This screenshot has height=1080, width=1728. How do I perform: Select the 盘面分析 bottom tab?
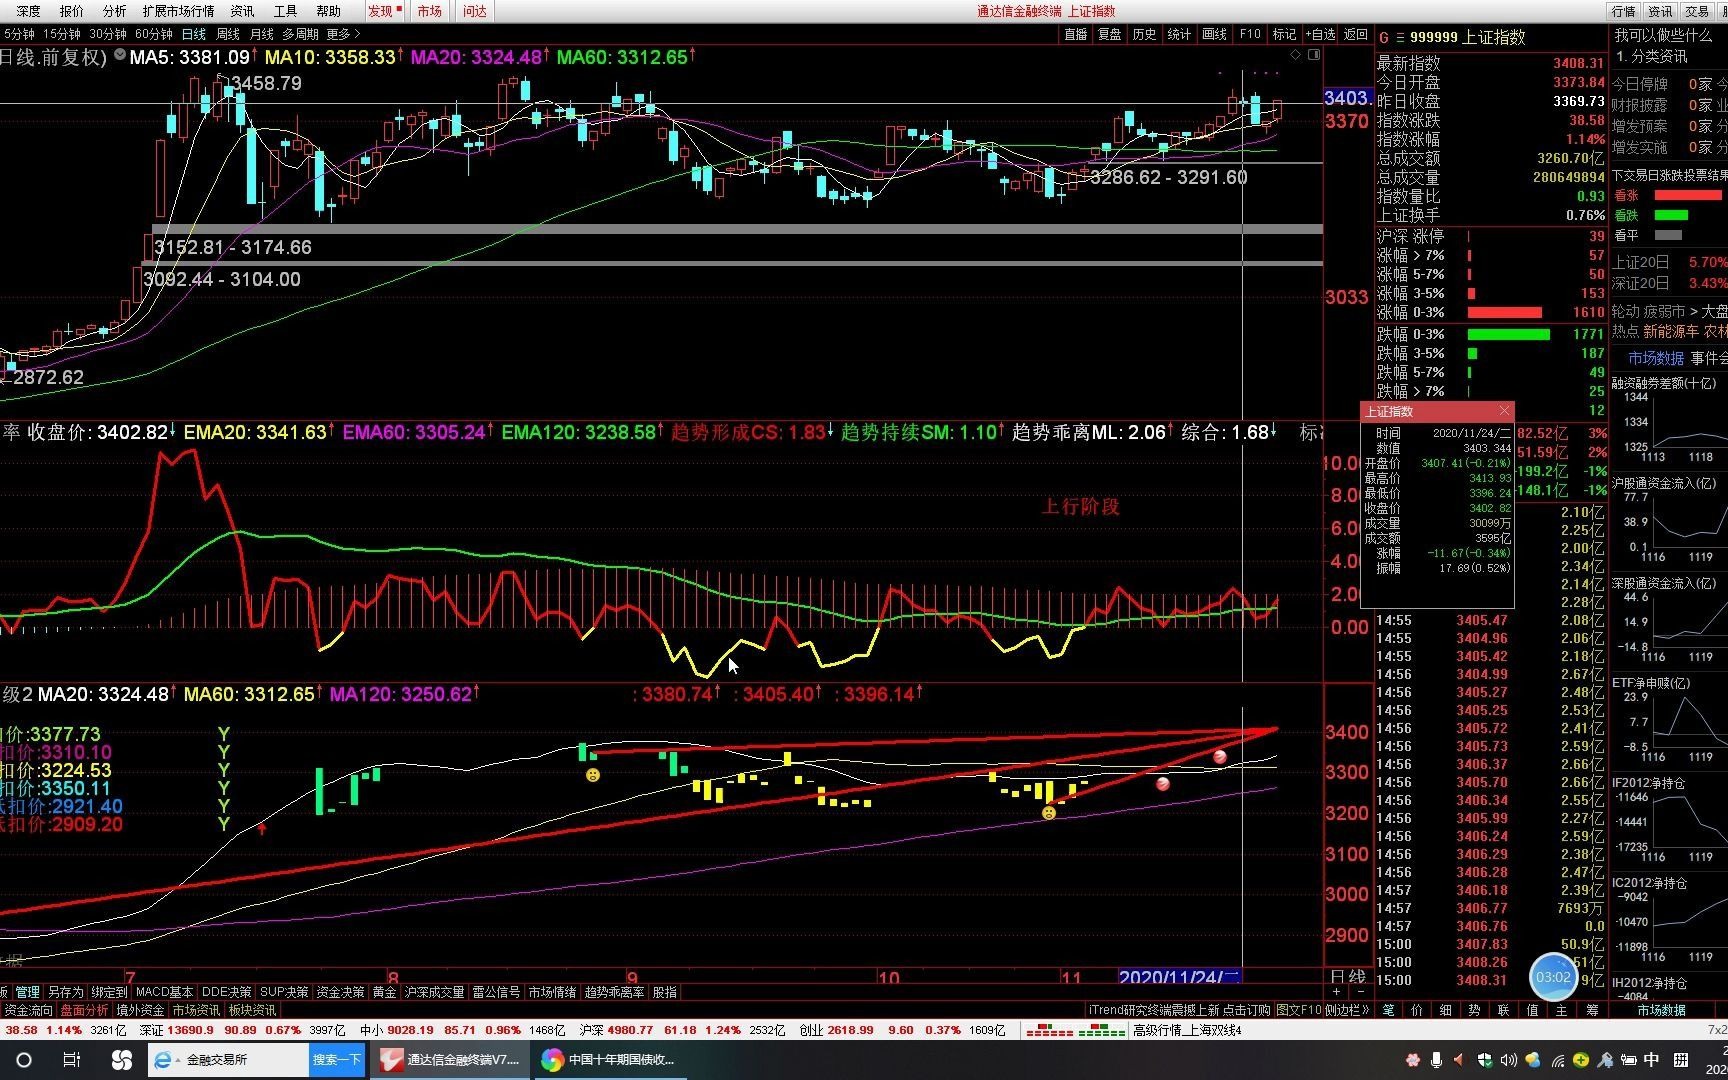coord(84,1010)
